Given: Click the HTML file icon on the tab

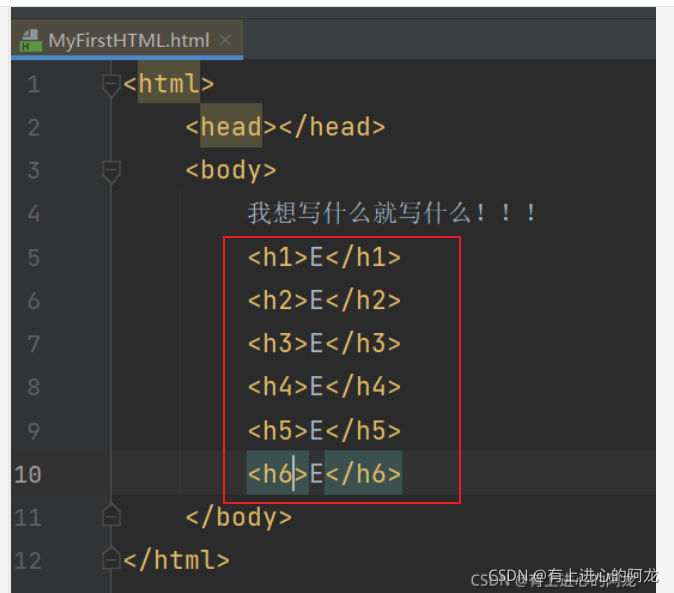Looking at the screenshot, I should click(x=31, y=41).
